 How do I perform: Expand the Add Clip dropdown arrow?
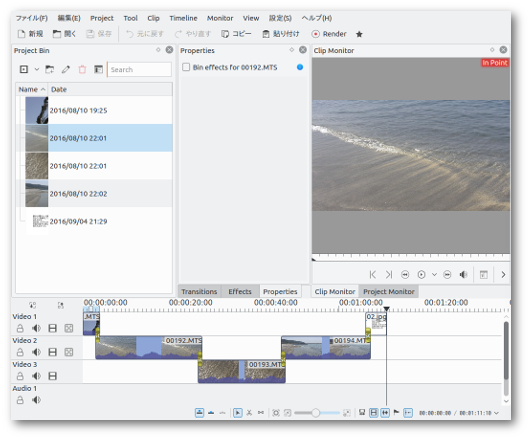point(37,69)
